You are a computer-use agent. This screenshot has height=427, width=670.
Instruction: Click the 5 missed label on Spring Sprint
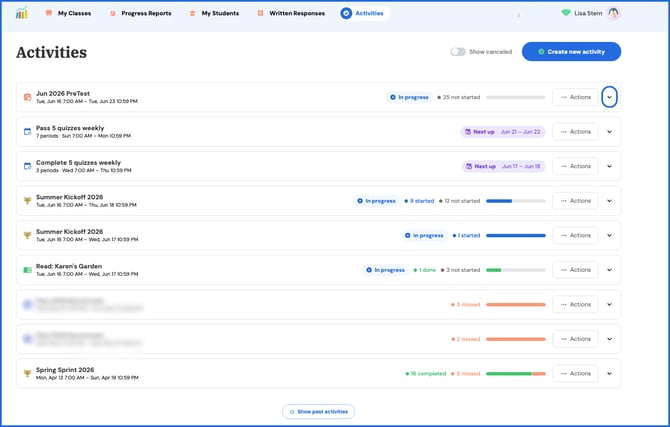click(x=465, y=374)
